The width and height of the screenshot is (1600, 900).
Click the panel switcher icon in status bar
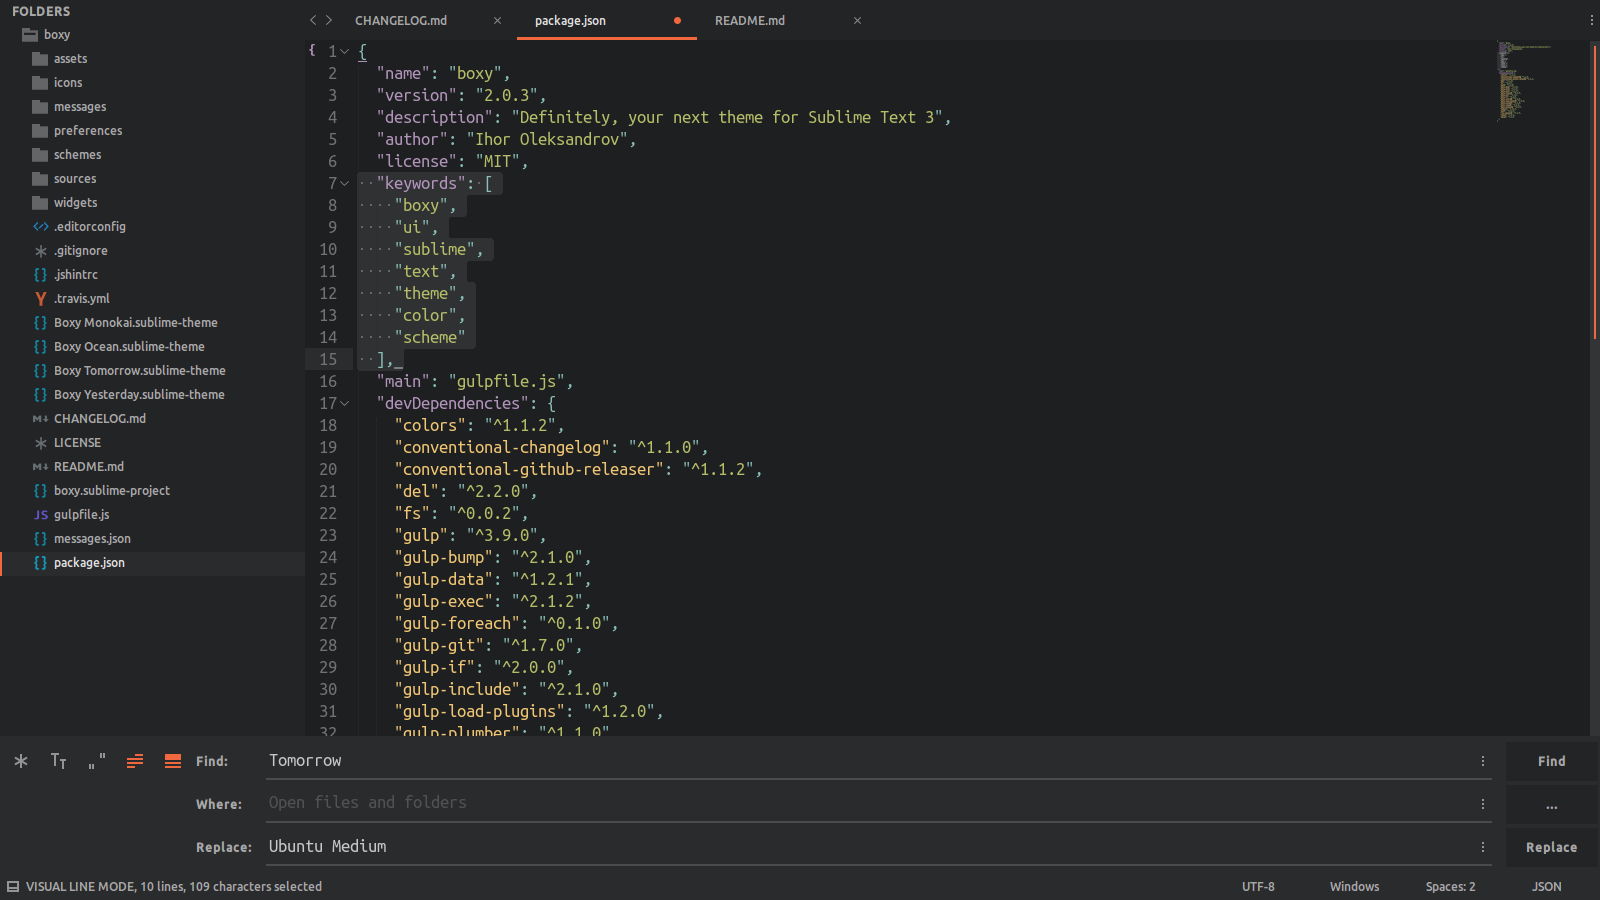coord(13,887)
